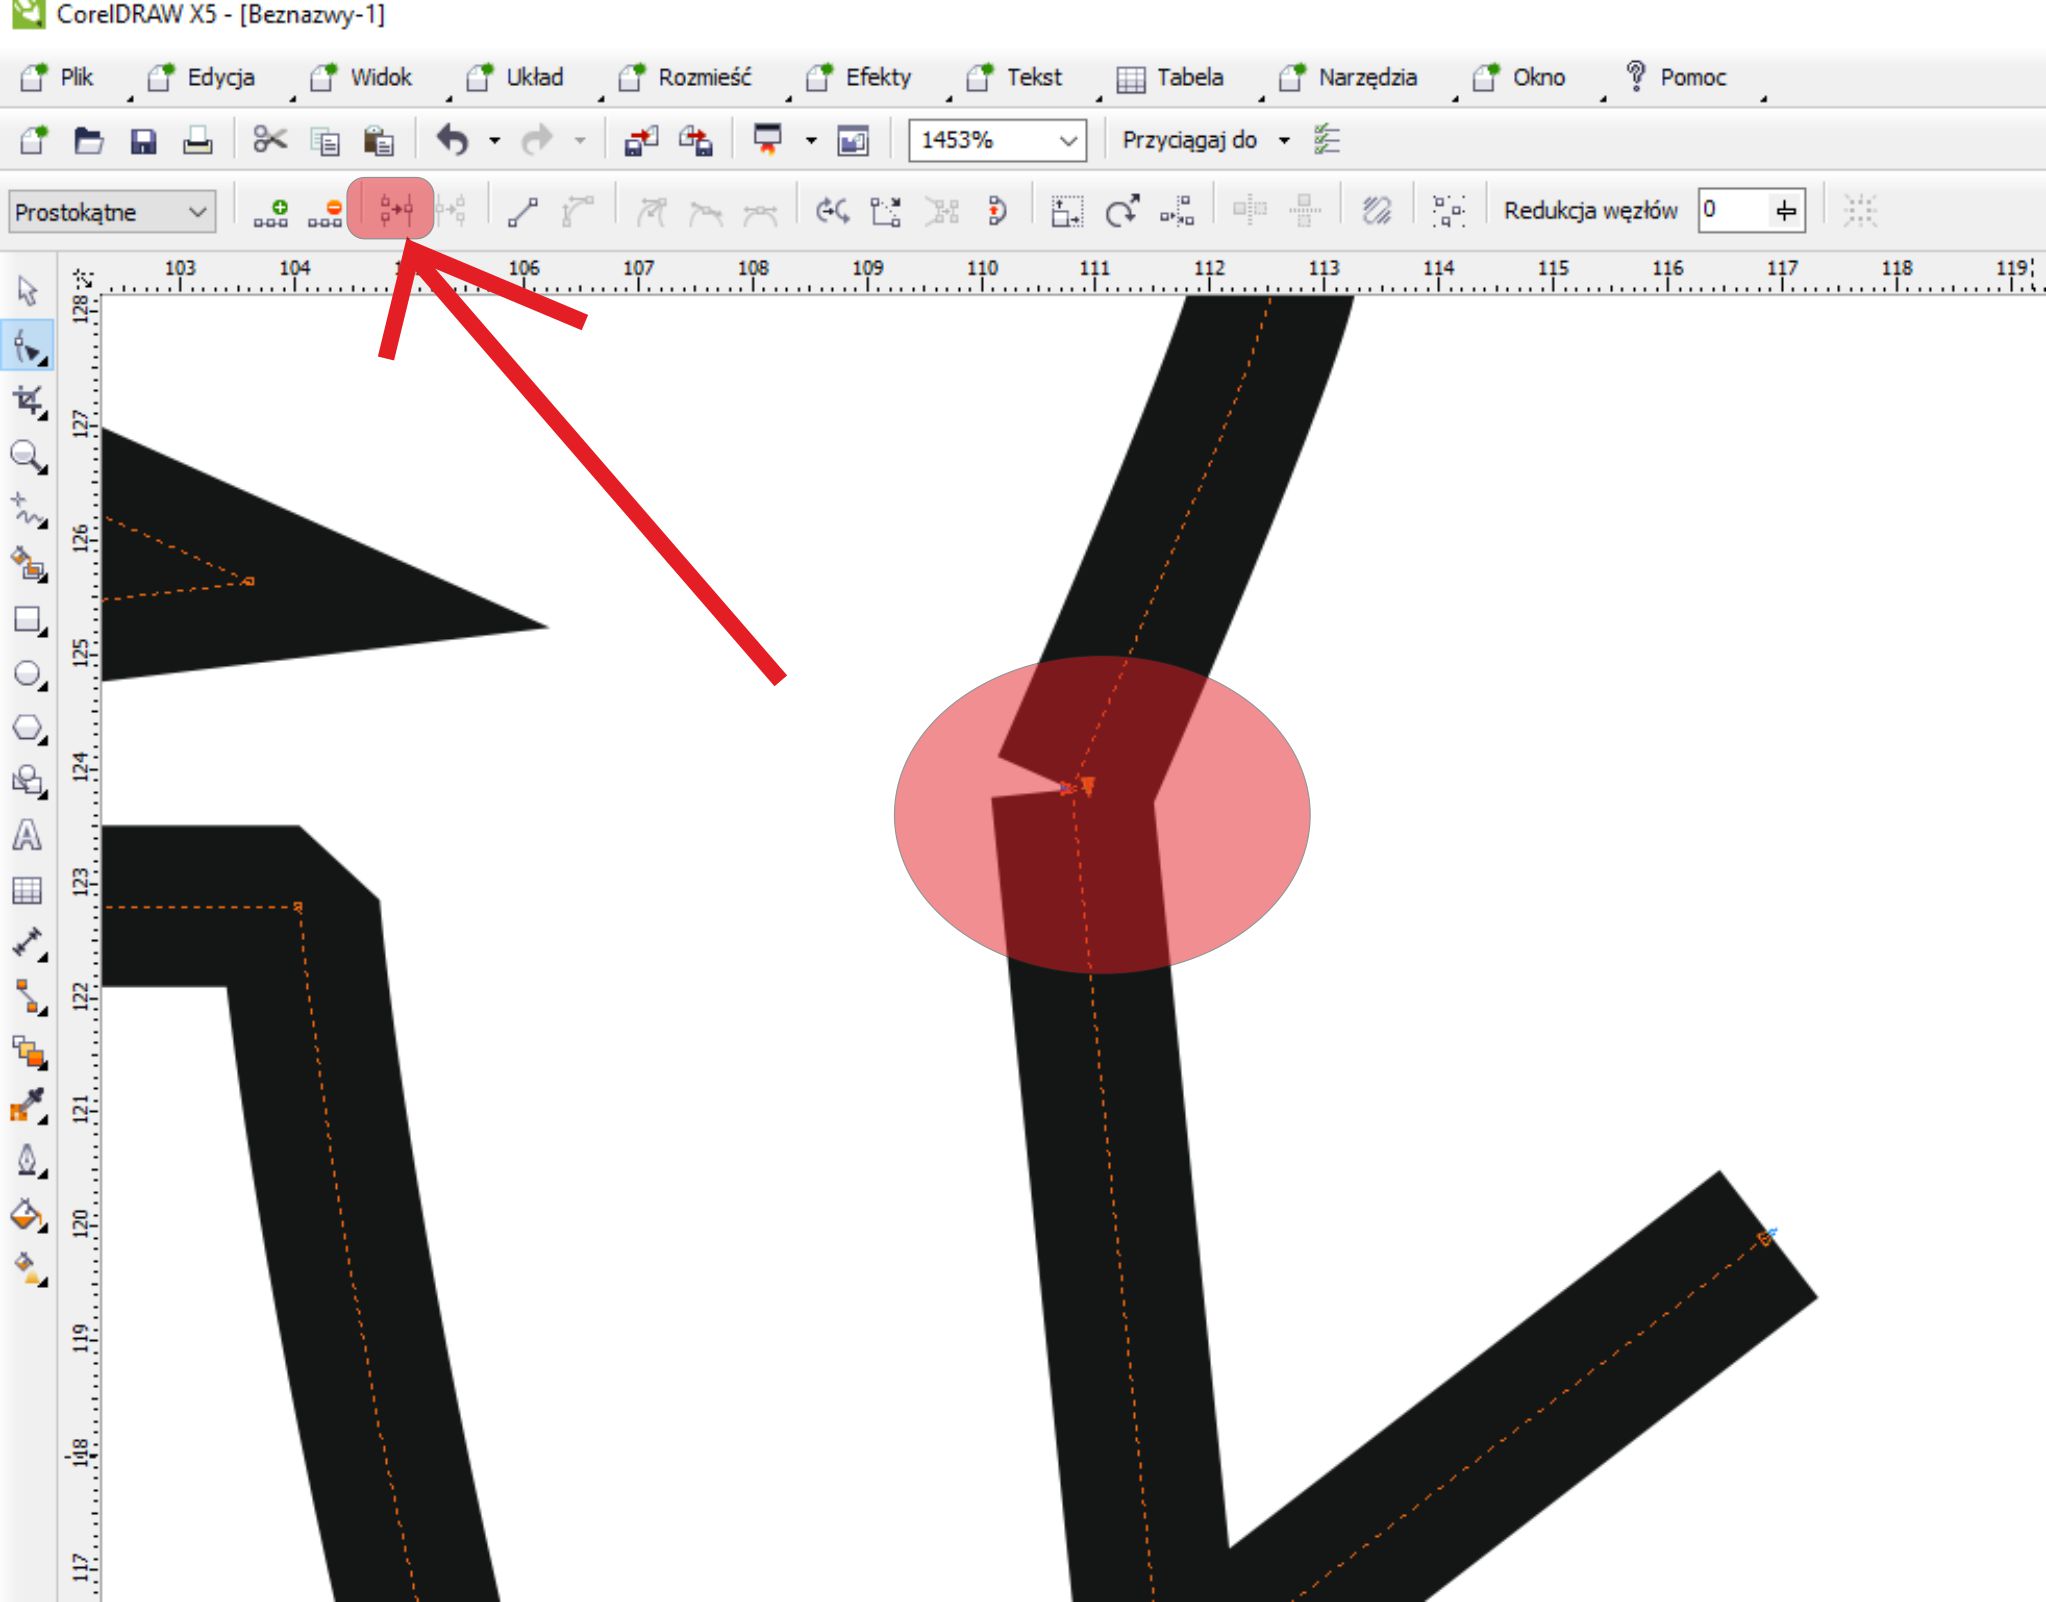Click the Add nodes button

(271, 211)
